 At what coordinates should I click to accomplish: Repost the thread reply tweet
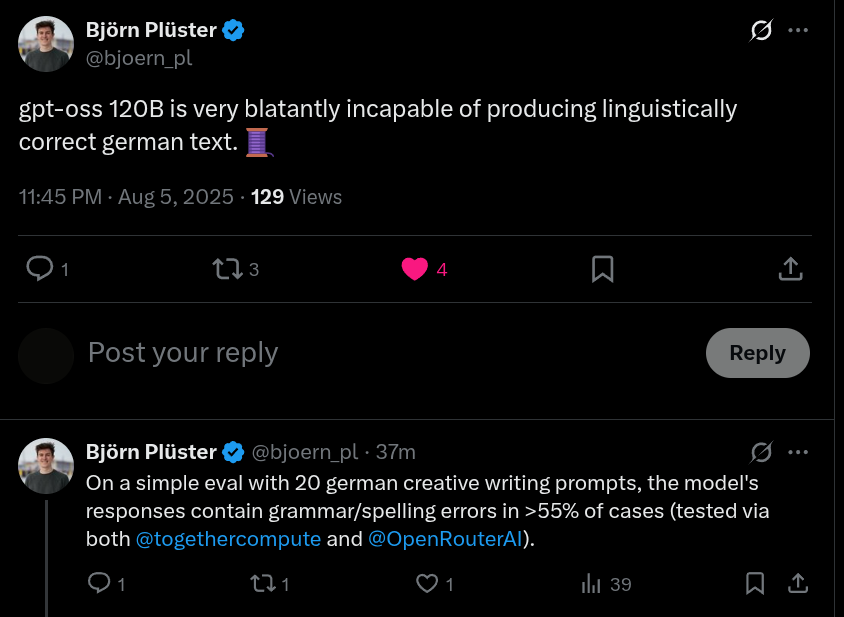[263, 583]
